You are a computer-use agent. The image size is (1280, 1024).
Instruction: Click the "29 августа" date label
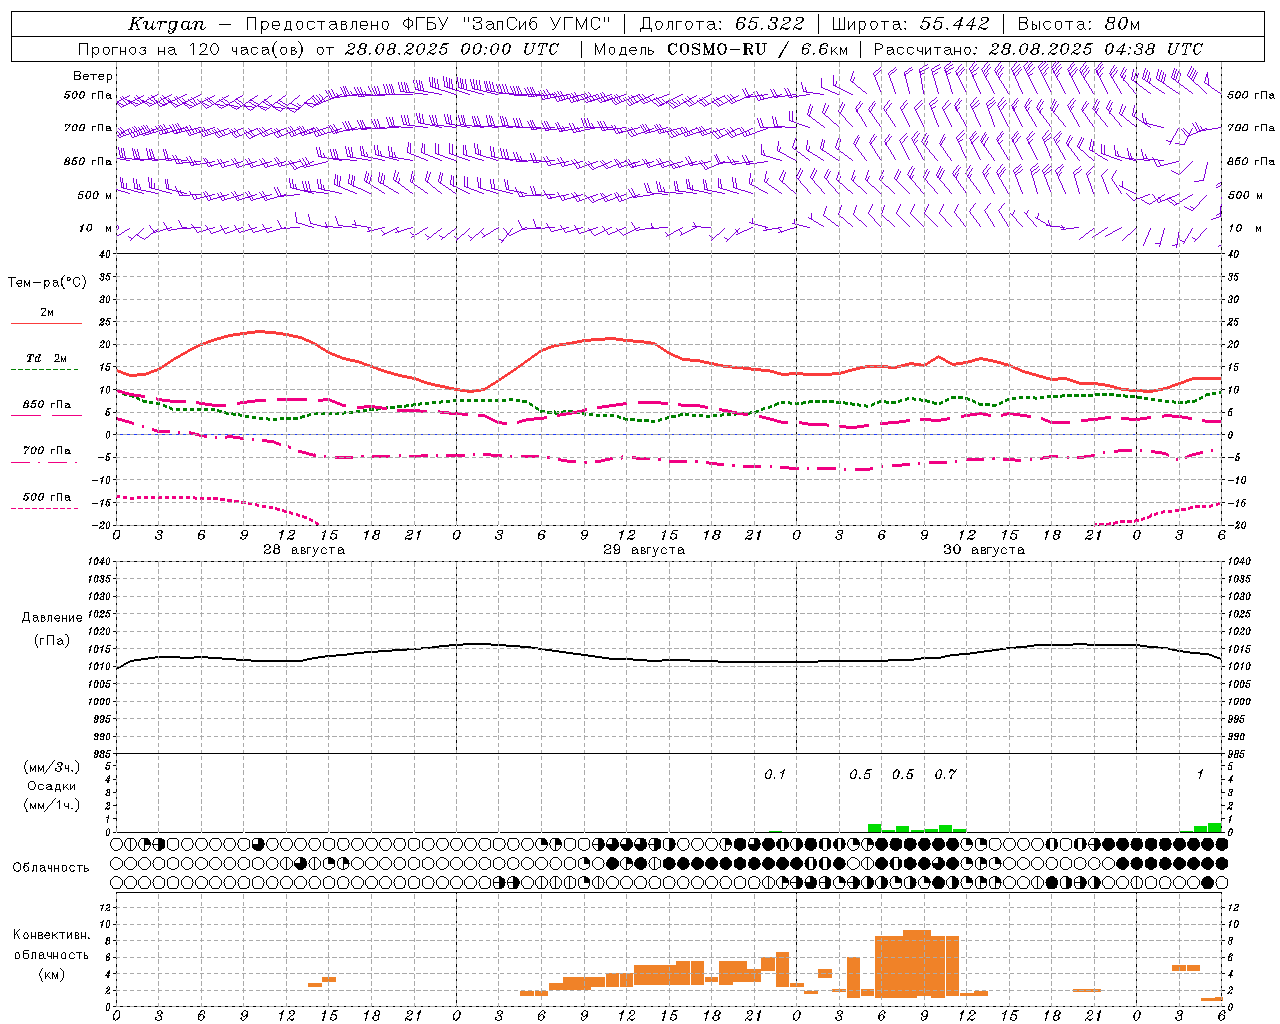644,550
